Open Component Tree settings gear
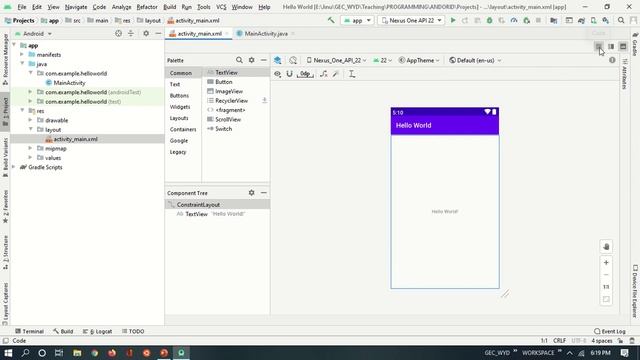 pyautogui.click(x=251, y=193)
